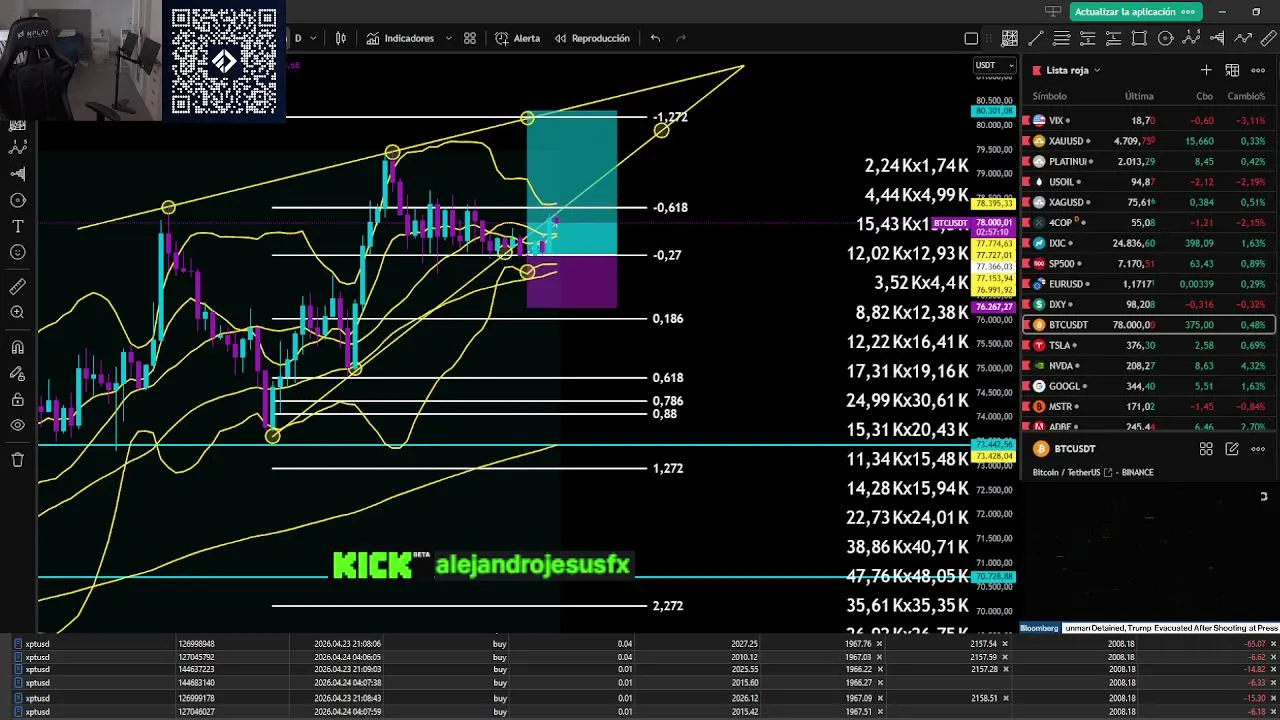Select XAGUSD in the watchlist

(1148, 202)
